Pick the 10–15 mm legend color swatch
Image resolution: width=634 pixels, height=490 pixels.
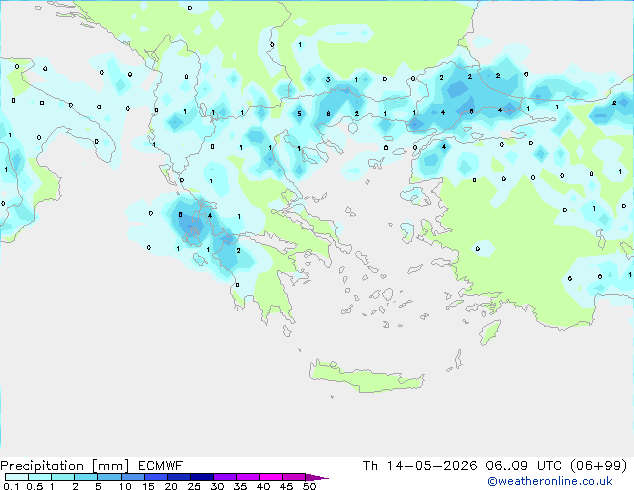click(x=133, y=477)
